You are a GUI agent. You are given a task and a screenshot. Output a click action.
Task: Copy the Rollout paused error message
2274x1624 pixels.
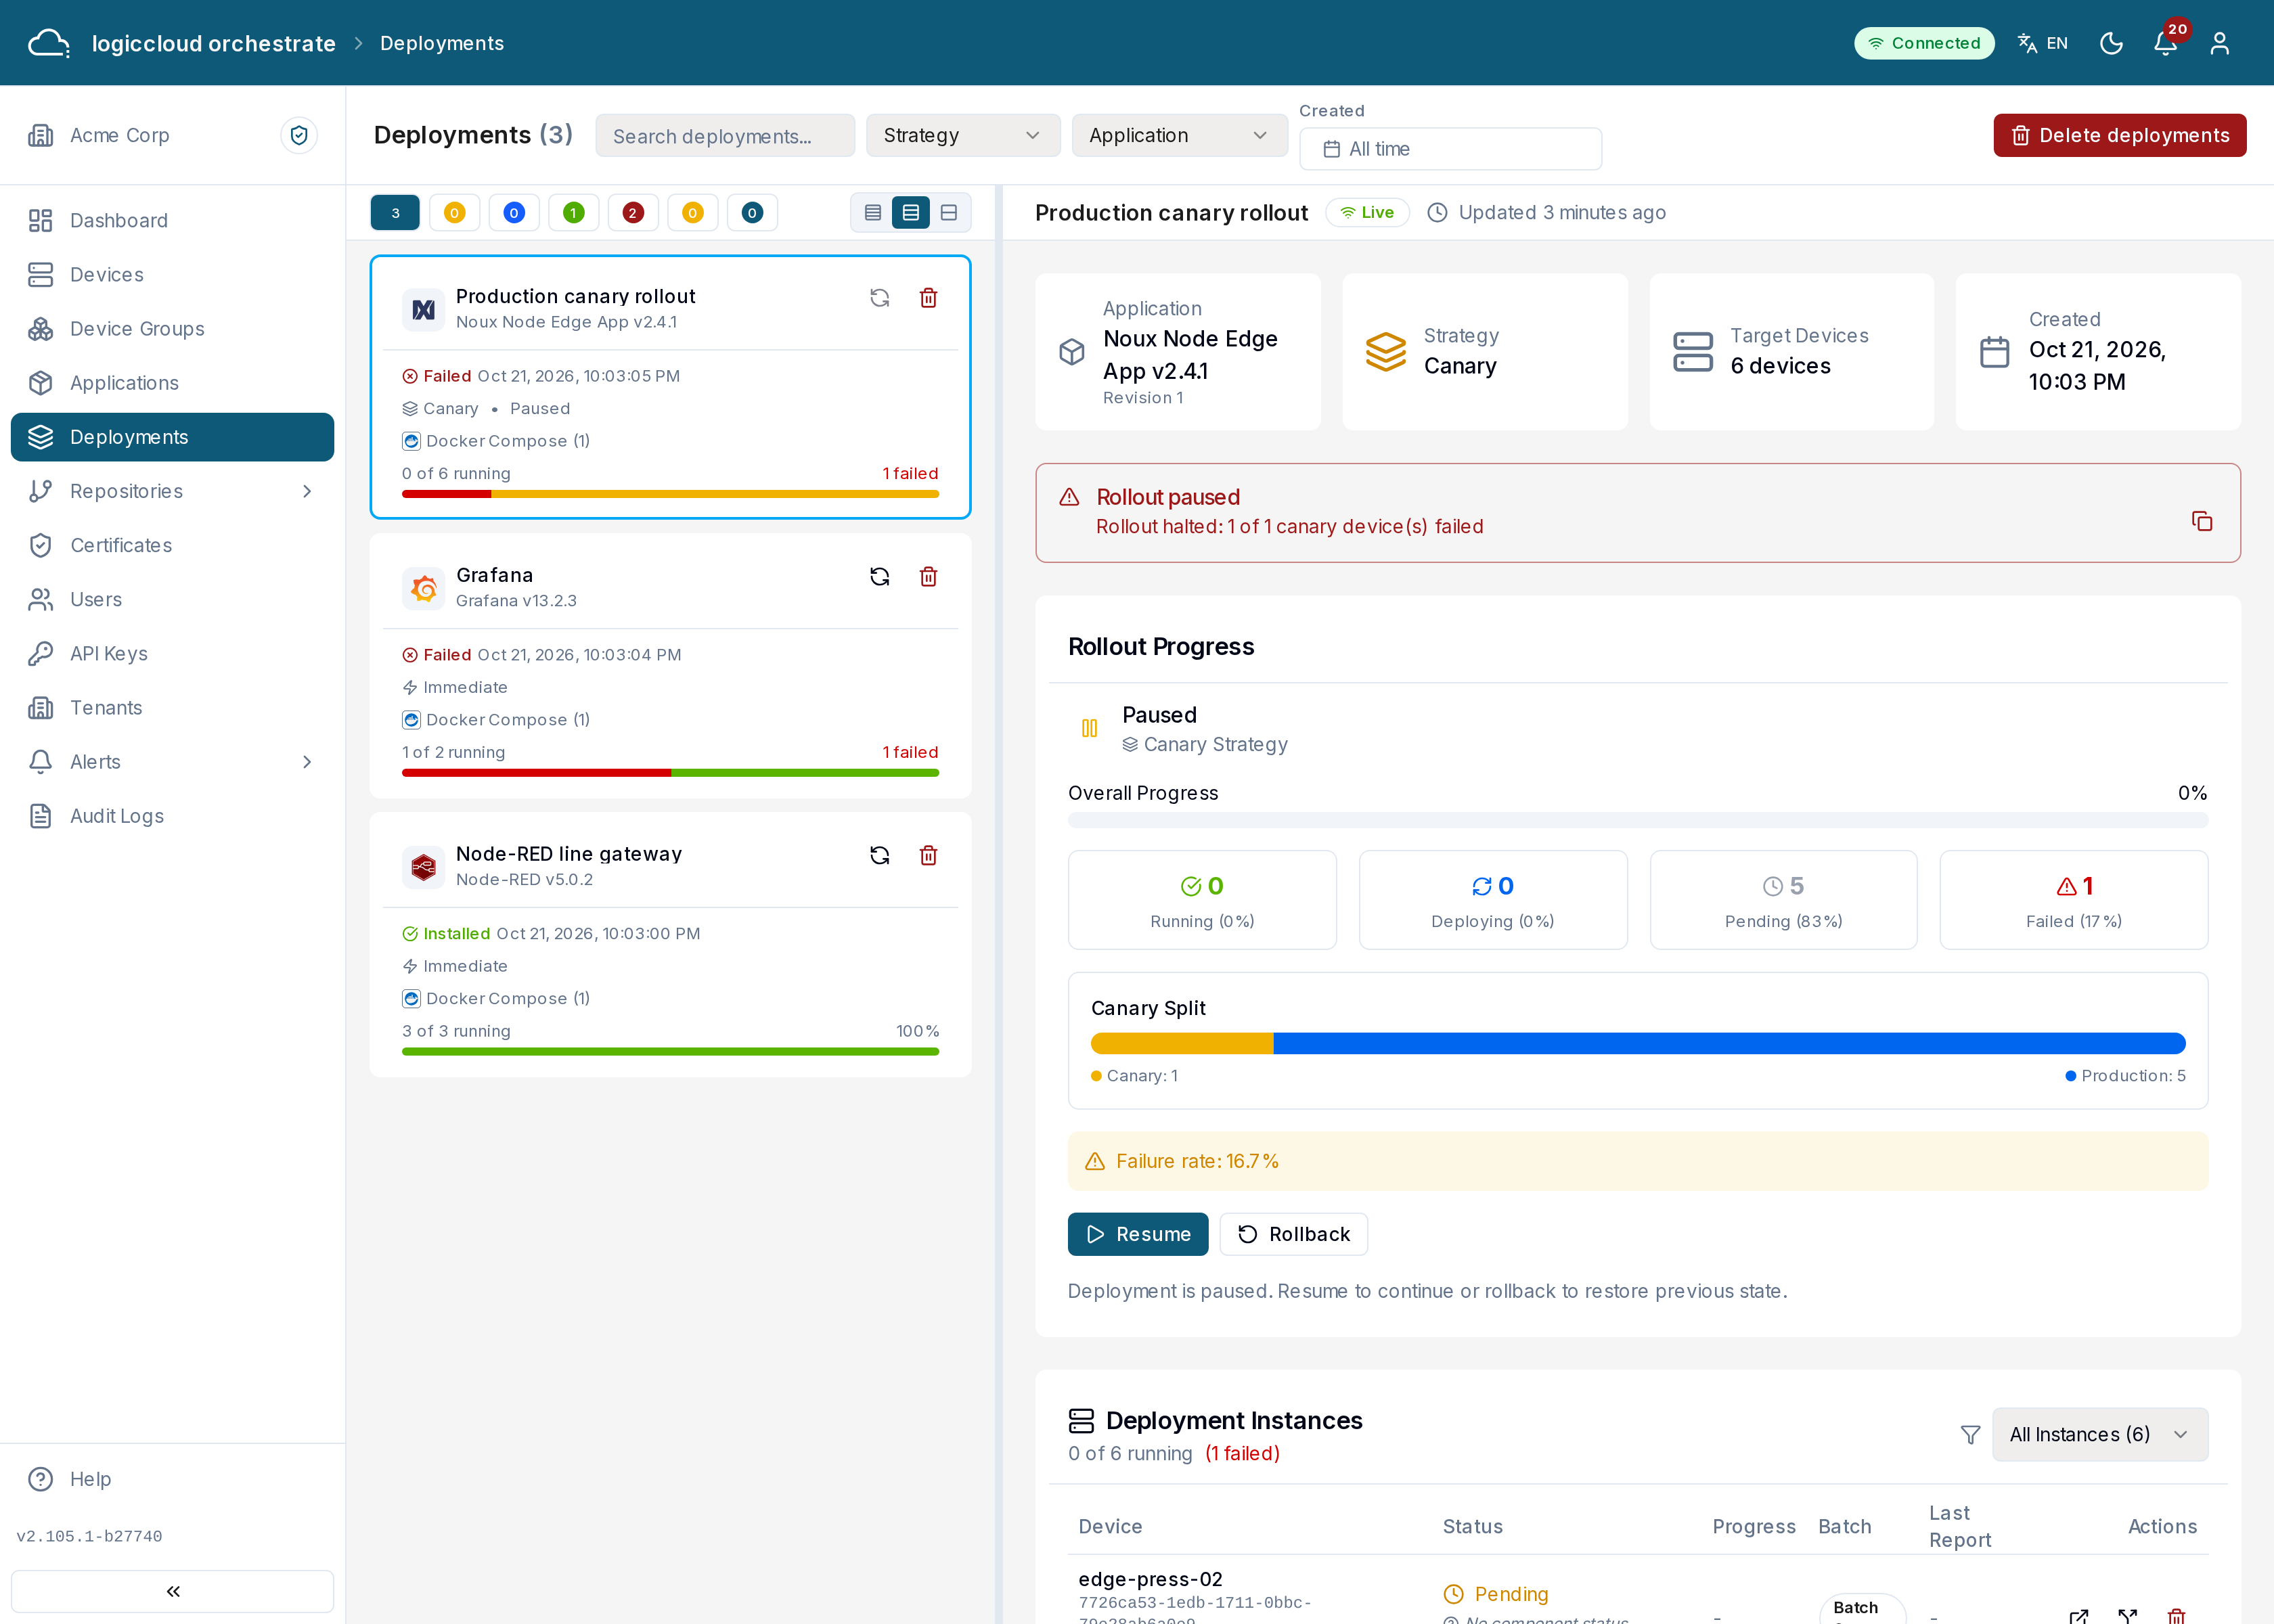[x=2202, y=521]
